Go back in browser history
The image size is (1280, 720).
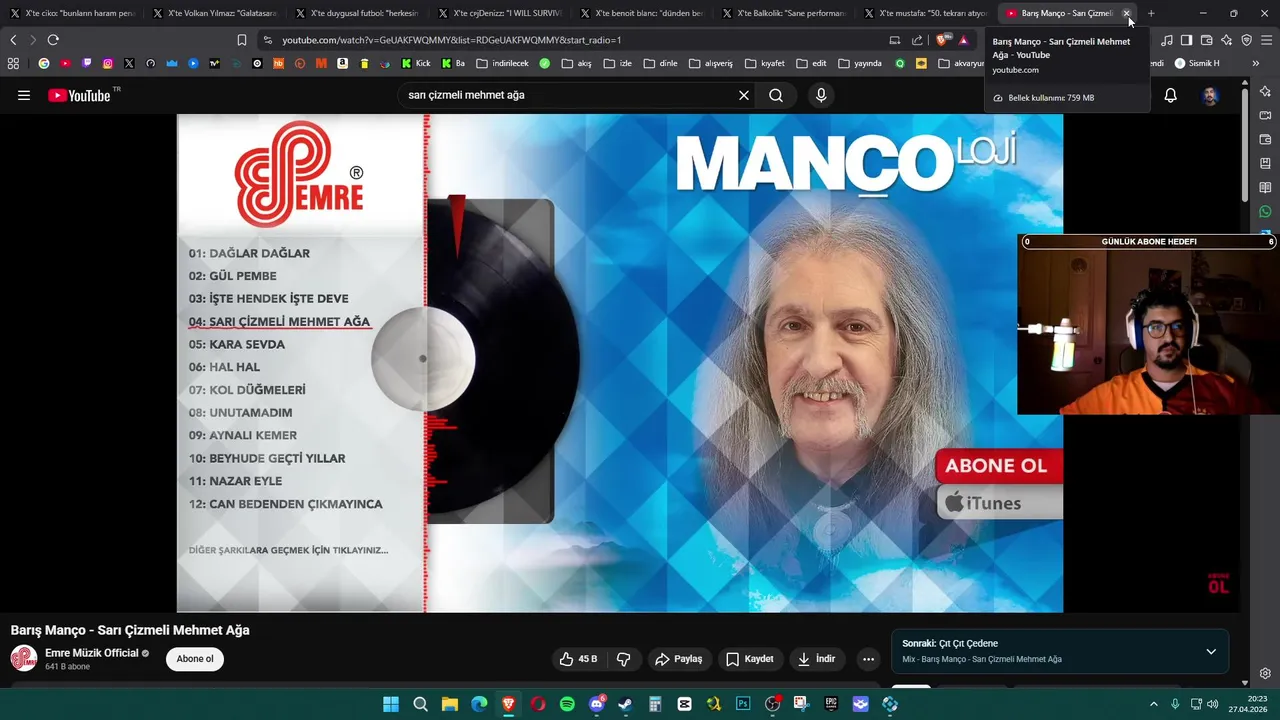(x=13, y=40)
